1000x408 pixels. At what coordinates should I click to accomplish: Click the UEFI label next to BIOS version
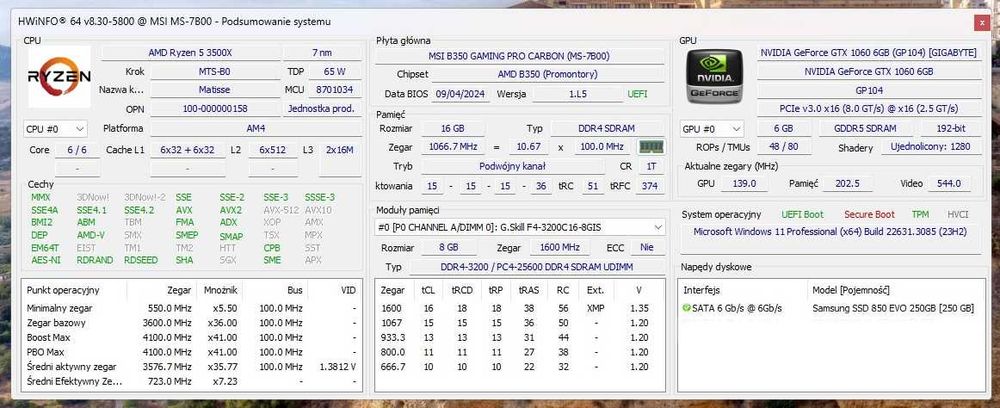pos(637,94)
